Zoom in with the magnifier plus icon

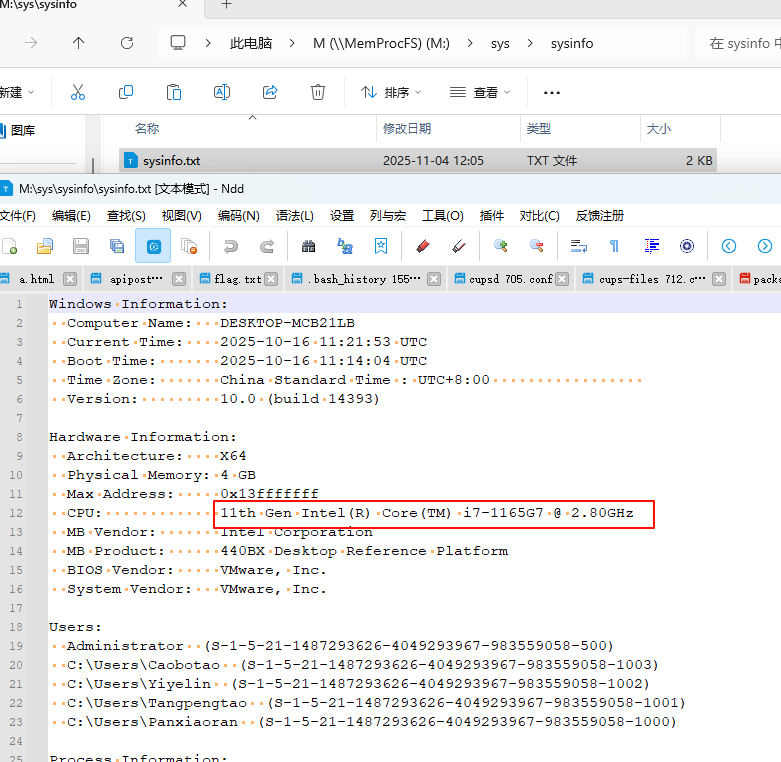(501, 246)
